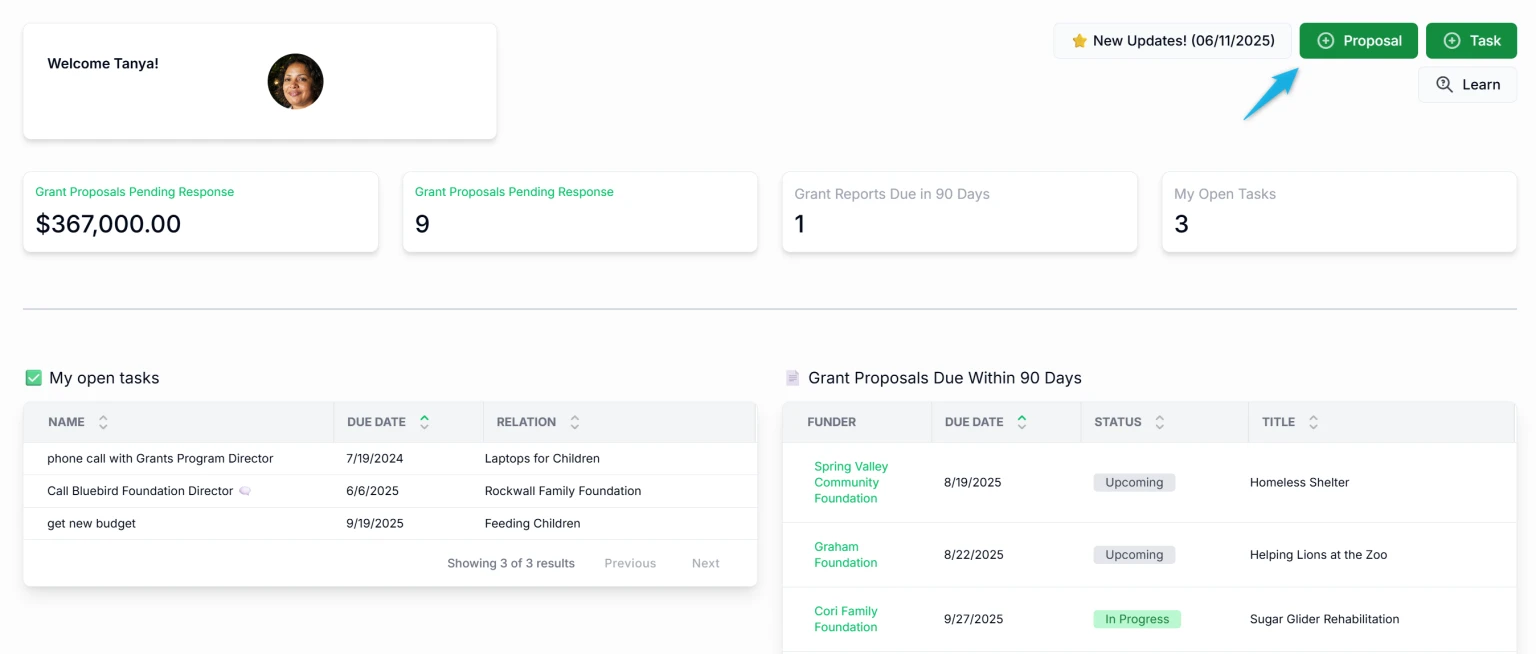Screen dimensions: 1536x654
Task: Click the plus icon on Task button
Action: 1451,41
